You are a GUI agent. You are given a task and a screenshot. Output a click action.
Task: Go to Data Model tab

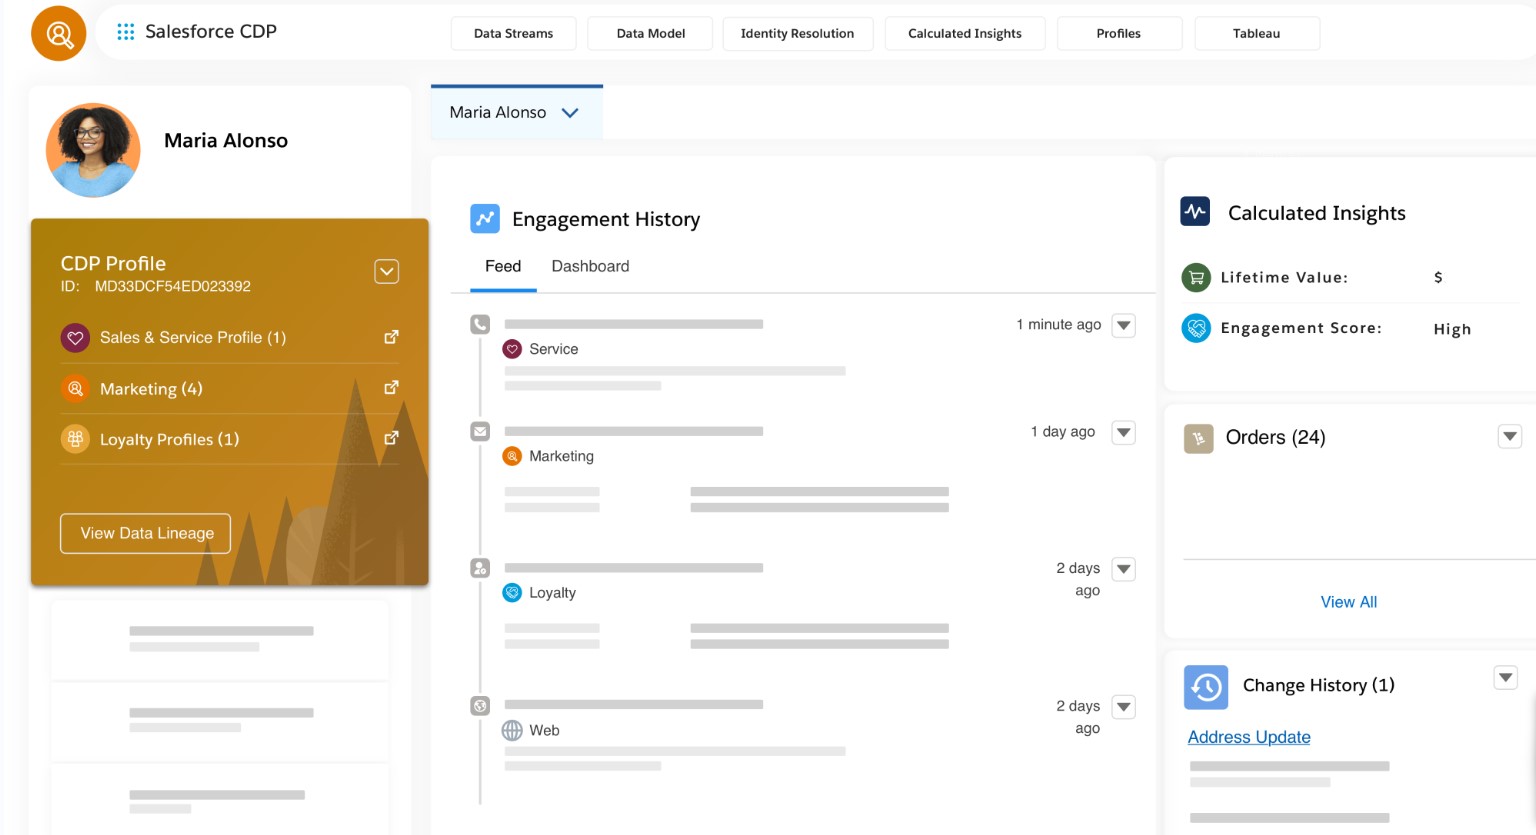coord(651,33)
